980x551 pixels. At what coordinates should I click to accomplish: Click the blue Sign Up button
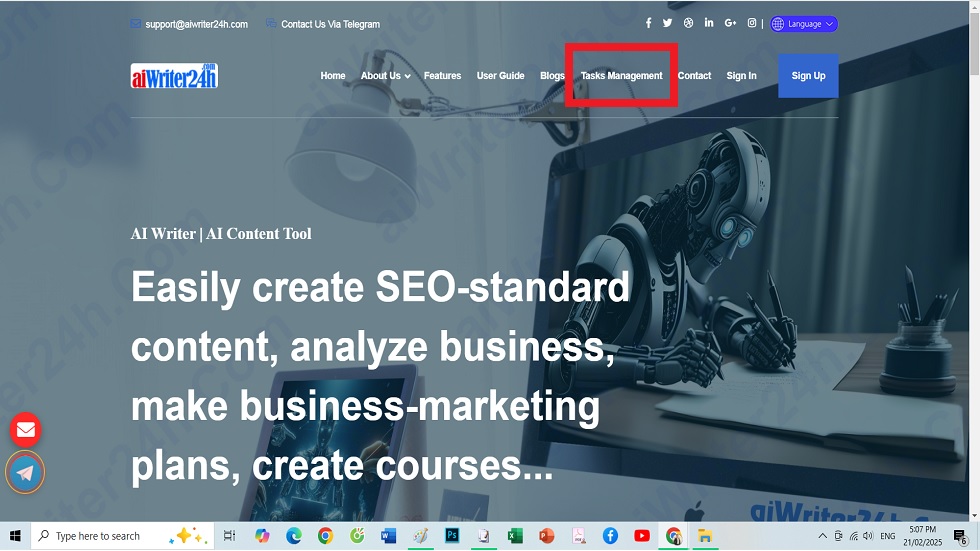coord(808,76)
